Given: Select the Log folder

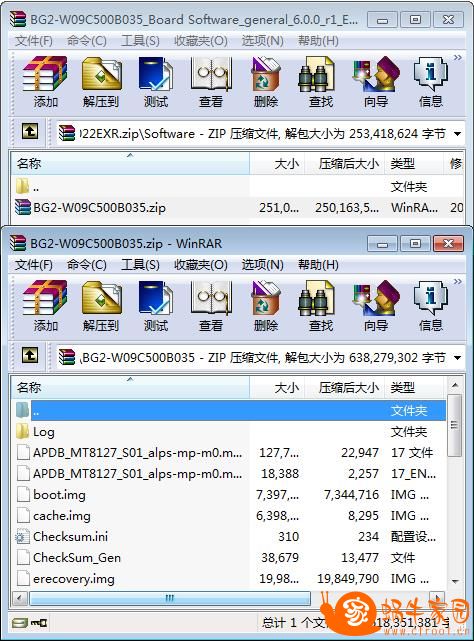Looking at the screenshot, I should point(229,432).
